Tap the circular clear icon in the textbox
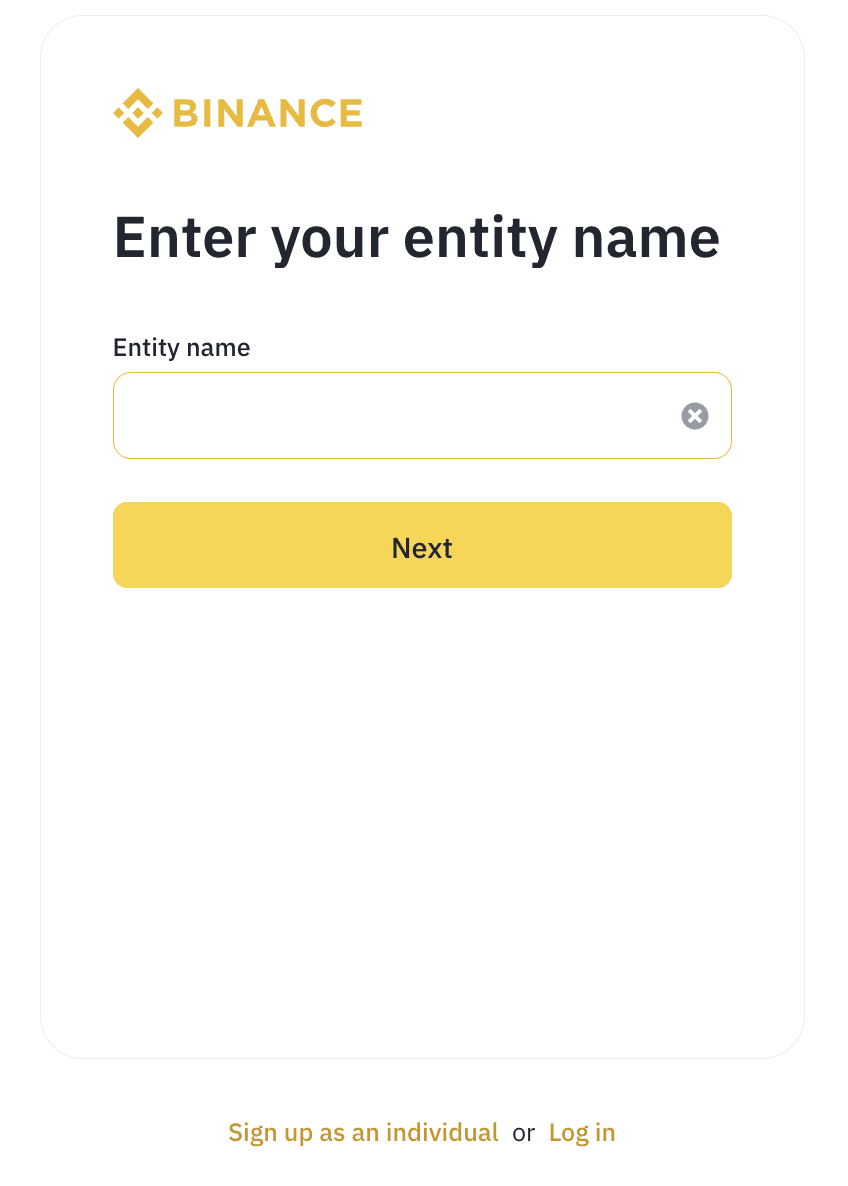 pyautogui.click(x=695, y=416)
